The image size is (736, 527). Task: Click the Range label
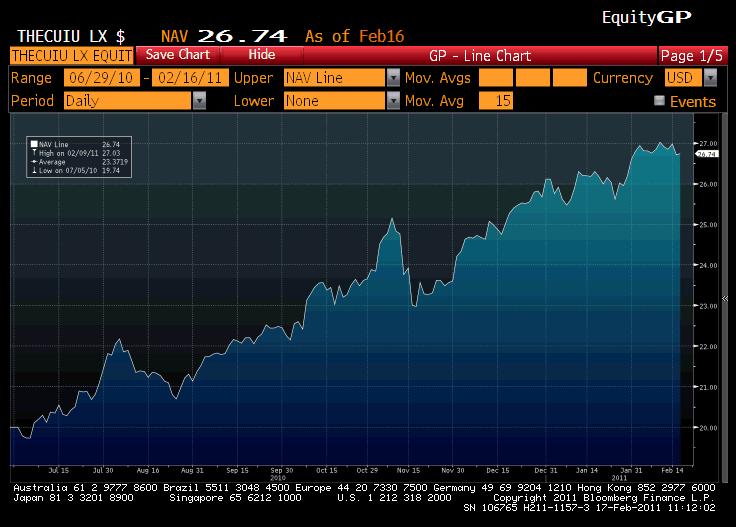point(31,78)
